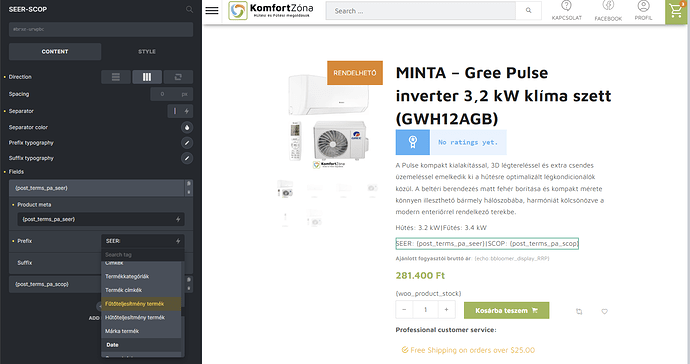Open the Kapcsolat contact icon
Image resolution: width=690 pixels, height=364 pixels.
click(x=567, y=11)
